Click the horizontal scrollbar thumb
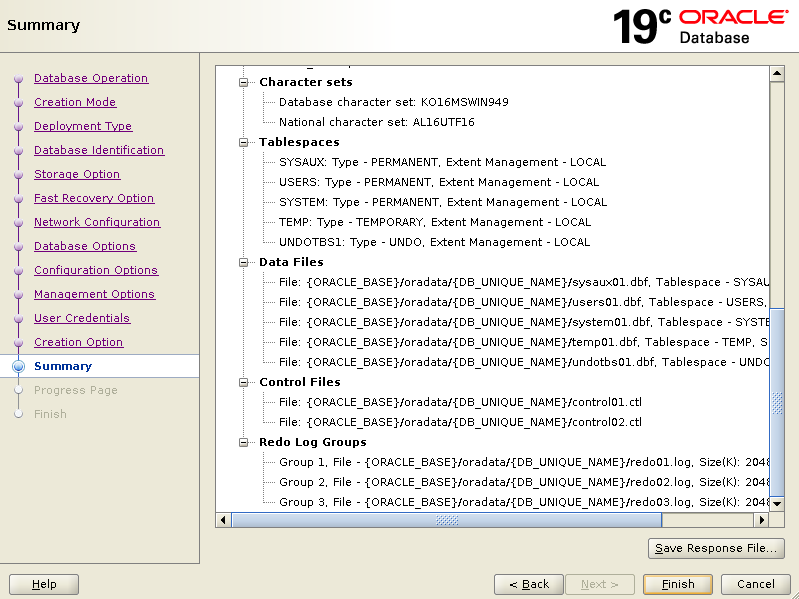The height and width of the screenshot is (599, 799). point(447,520)
